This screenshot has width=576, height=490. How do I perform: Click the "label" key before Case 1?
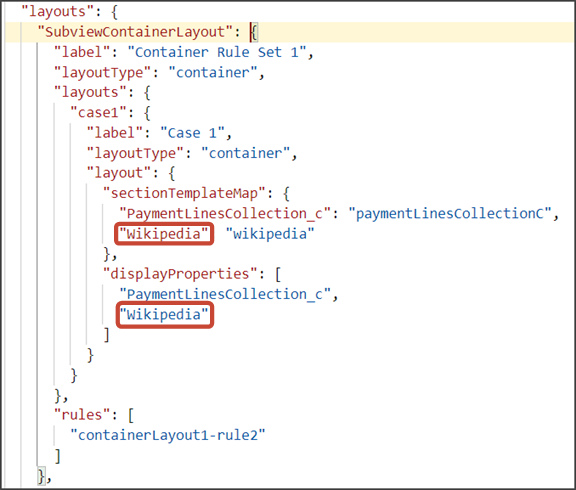click(114, 133)
